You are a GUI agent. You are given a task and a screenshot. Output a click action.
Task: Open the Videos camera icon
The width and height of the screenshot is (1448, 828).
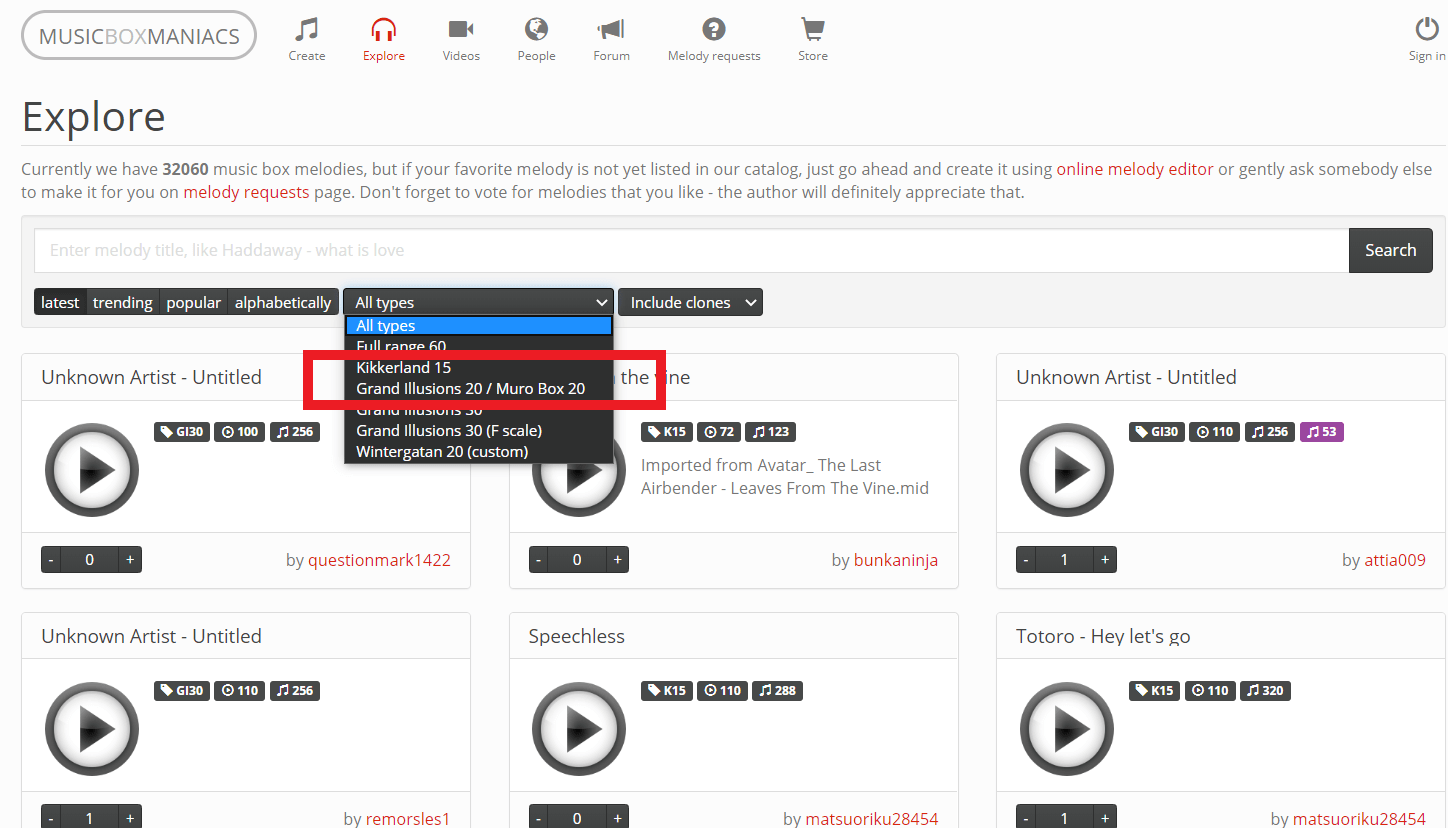(461, 30)
